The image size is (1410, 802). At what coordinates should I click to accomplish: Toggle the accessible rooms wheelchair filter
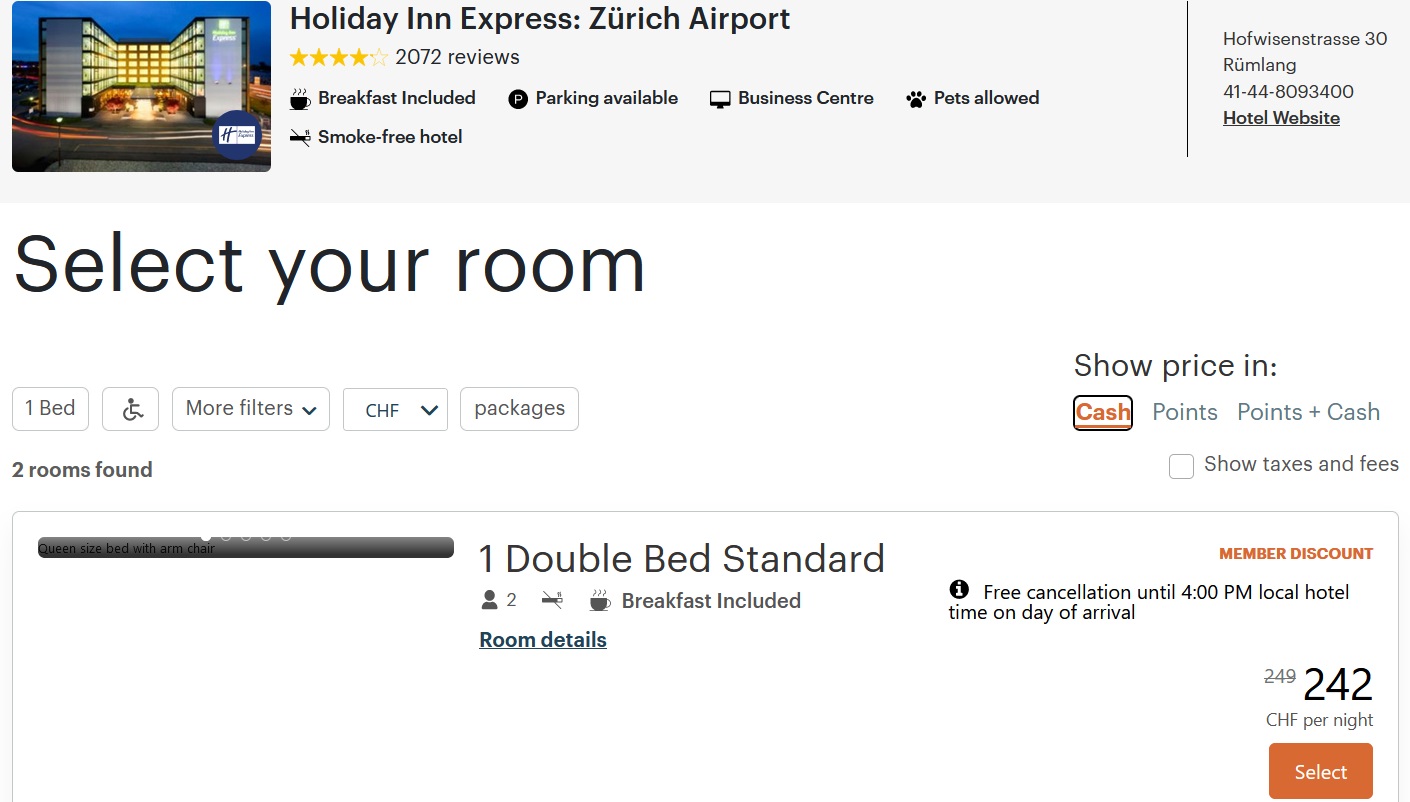click(x=131, y=409)
